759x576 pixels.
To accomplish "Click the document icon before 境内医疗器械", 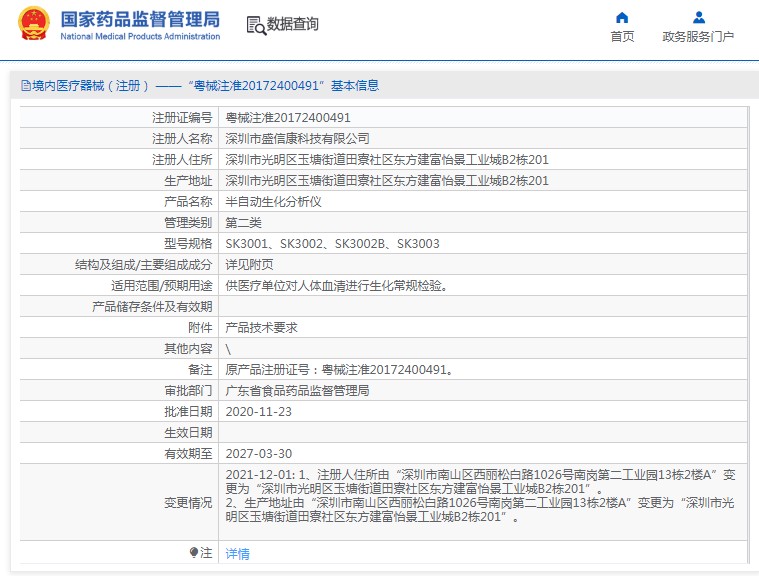I will [x=26, y=86].
